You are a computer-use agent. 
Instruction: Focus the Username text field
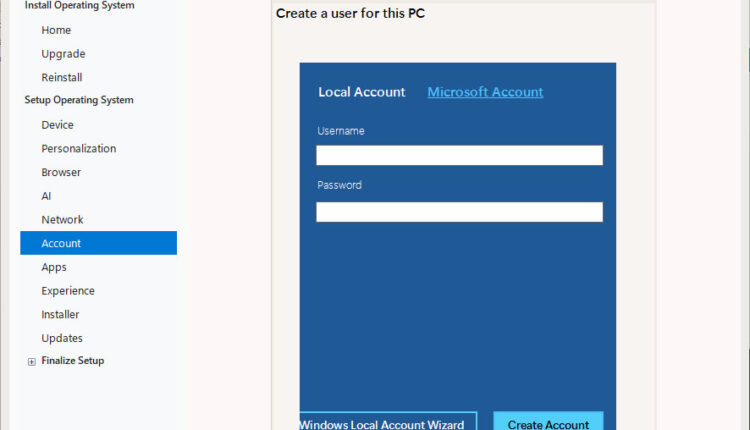click(x=459, y=155)
